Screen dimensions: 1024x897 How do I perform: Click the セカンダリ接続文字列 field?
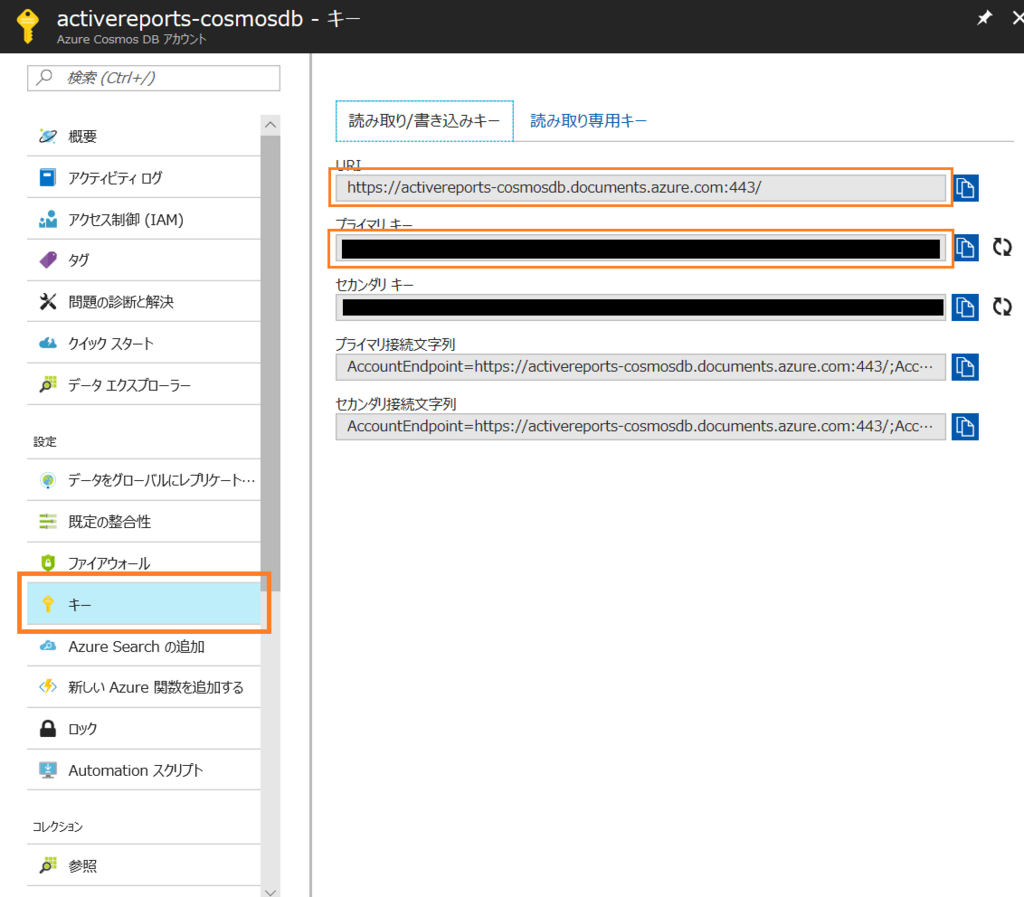click(x=641, y=427)
